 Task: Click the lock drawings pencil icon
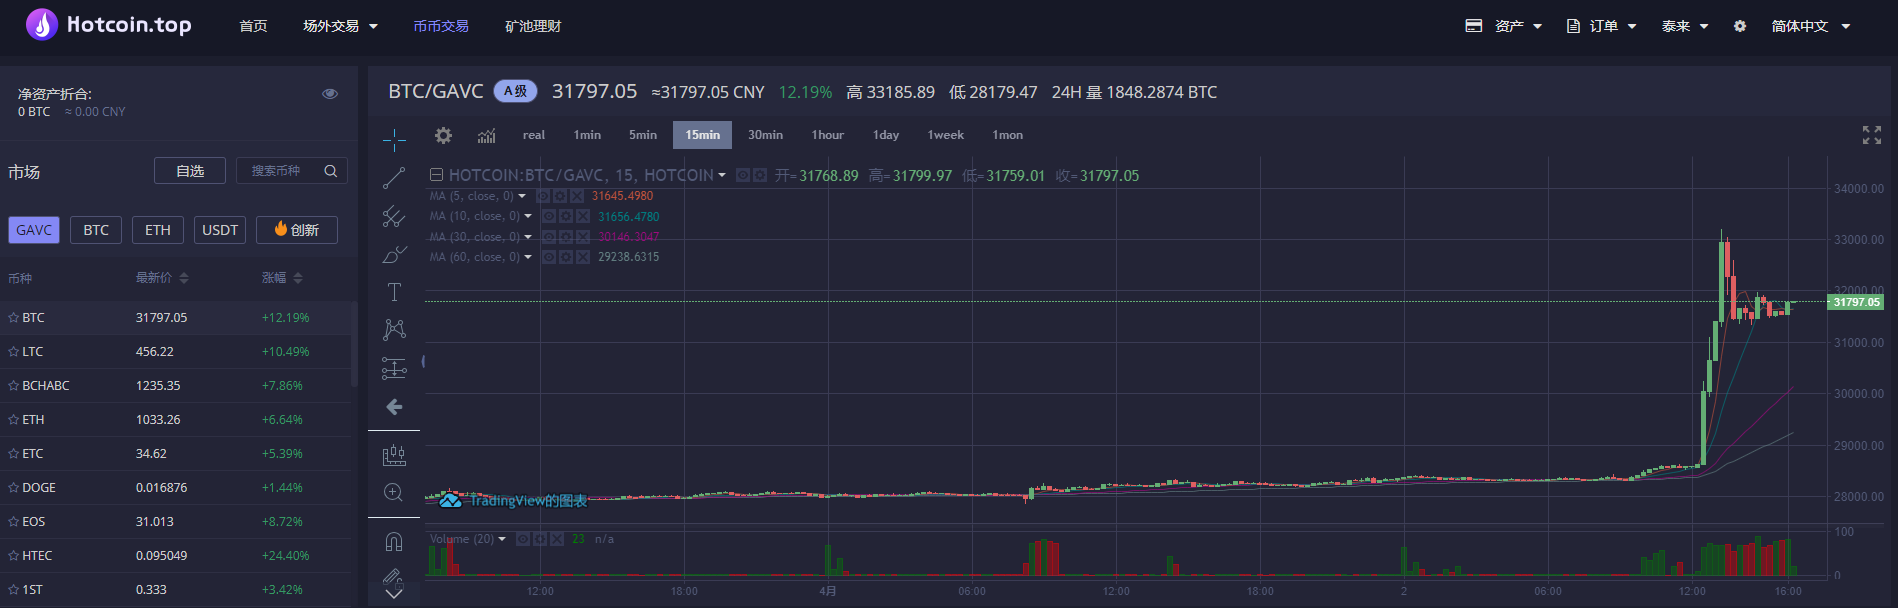click(x=393, y=576)
